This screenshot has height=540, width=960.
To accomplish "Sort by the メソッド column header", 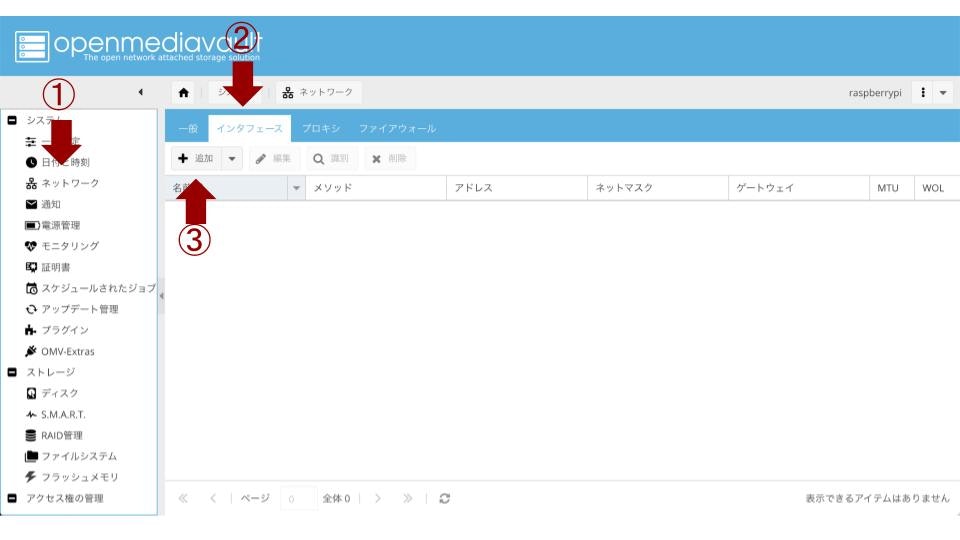I will (376, 188).
